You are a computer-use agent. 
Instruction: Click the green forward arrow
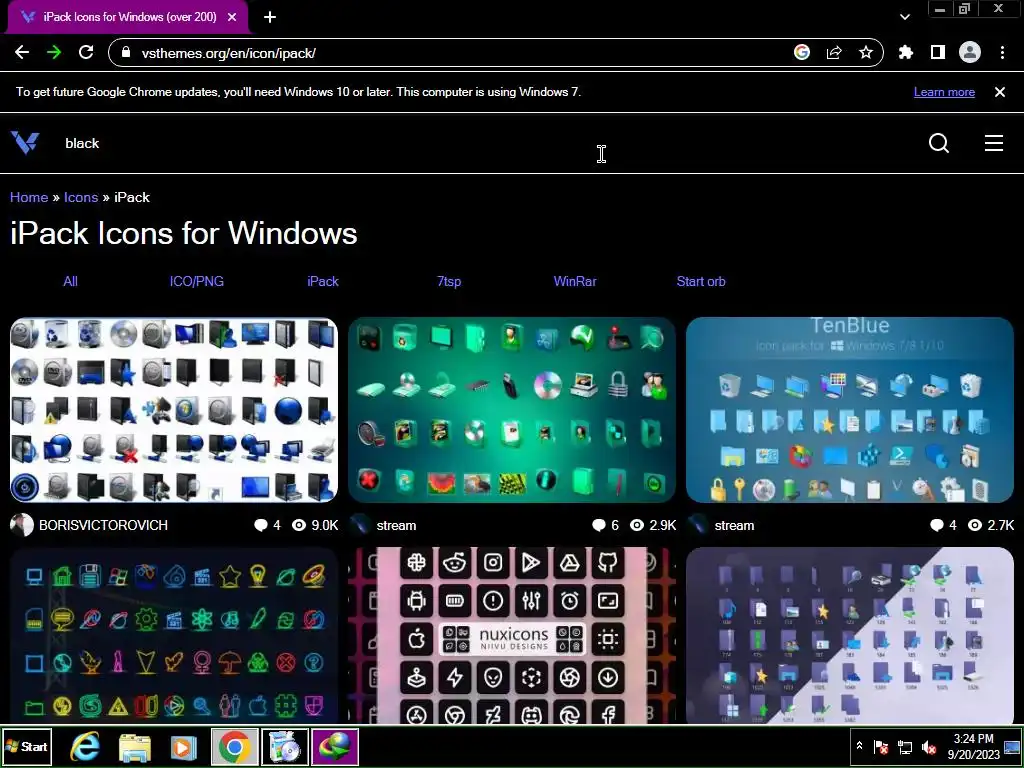(x=54, y=52)
